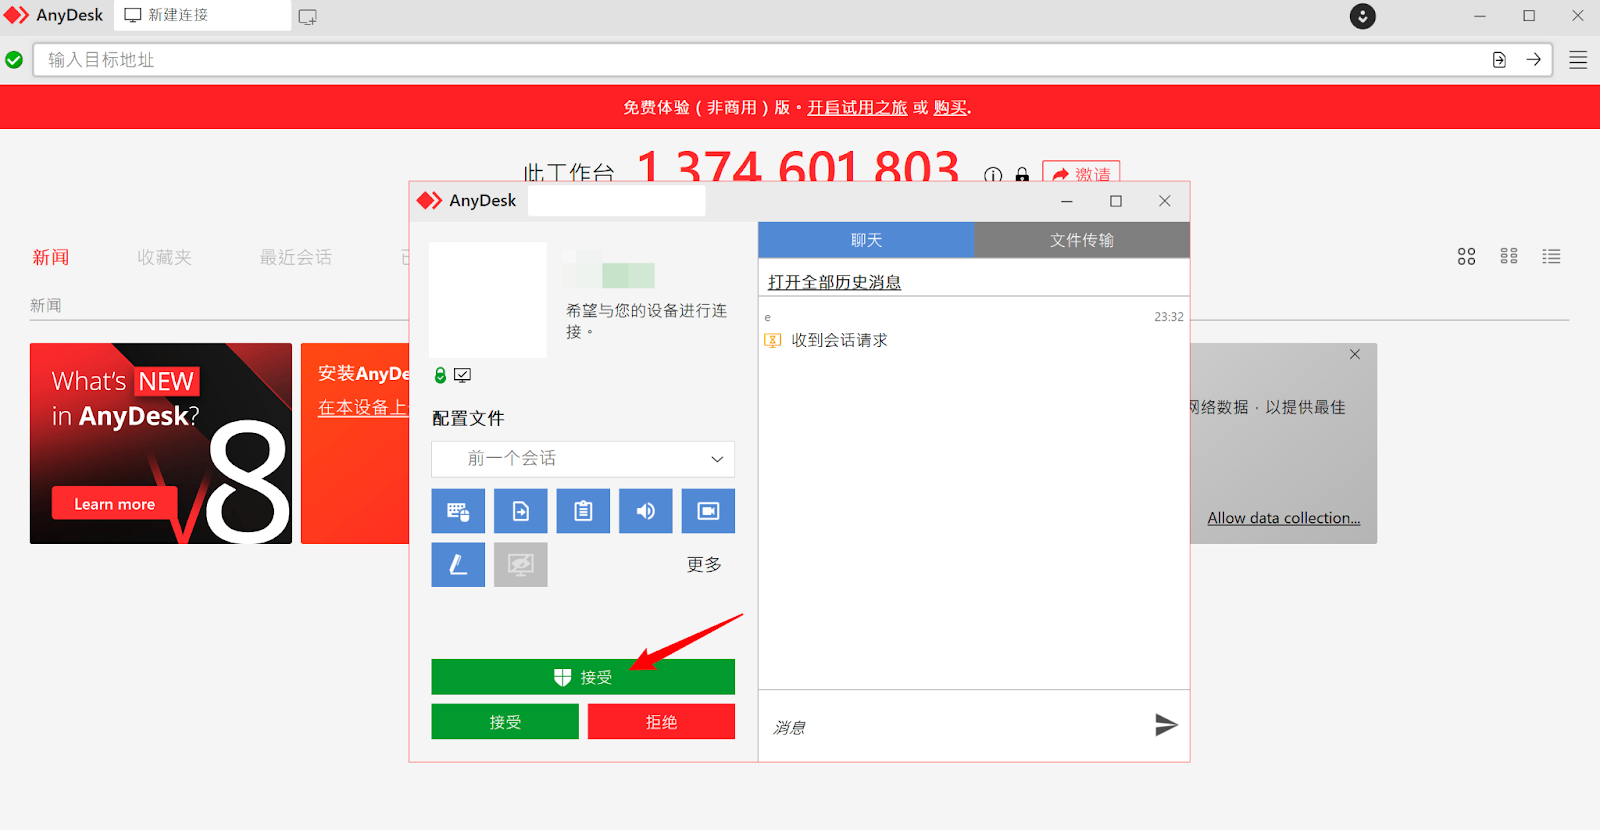Click the green lock security icon

[x=440, y=375]
